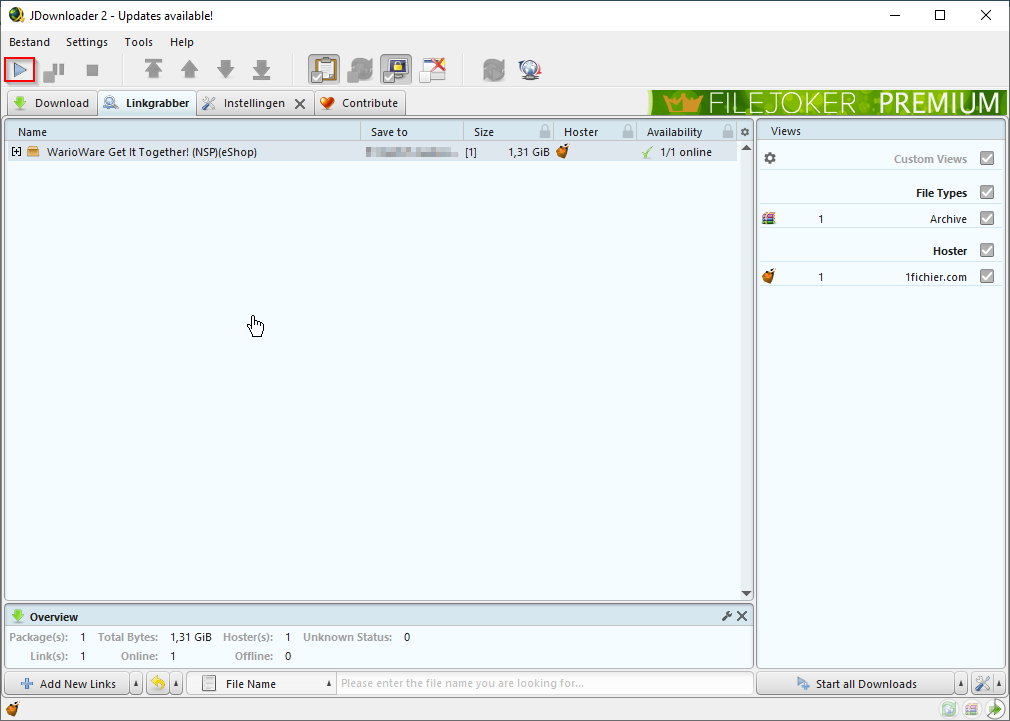Expand the WarioWare Get It Together package
This screenshot has height=721, width=1010.
pyautogui.click(x=17, y=152)
